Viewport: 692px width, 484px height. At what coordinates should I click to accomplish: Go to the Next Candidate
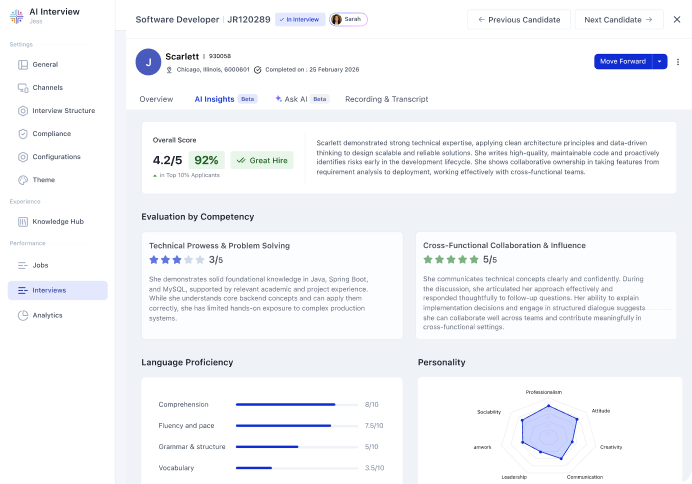(x=617, y=19)
